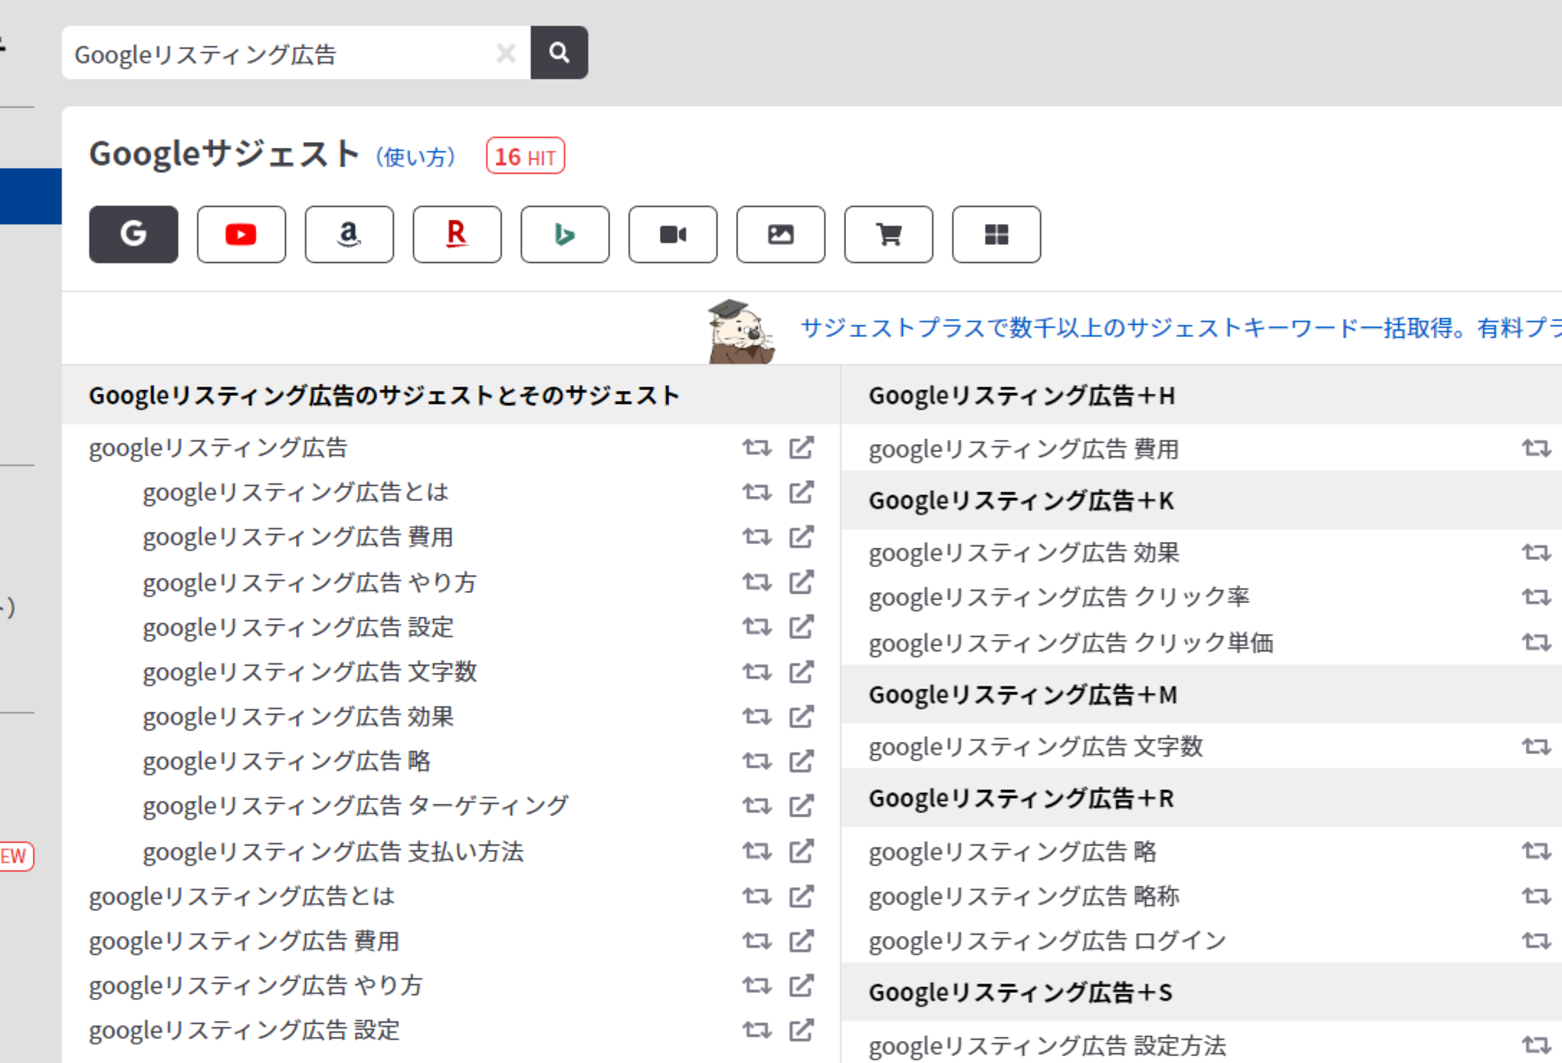
Task: Select the image search source icon
Action: tap(780, 235)
